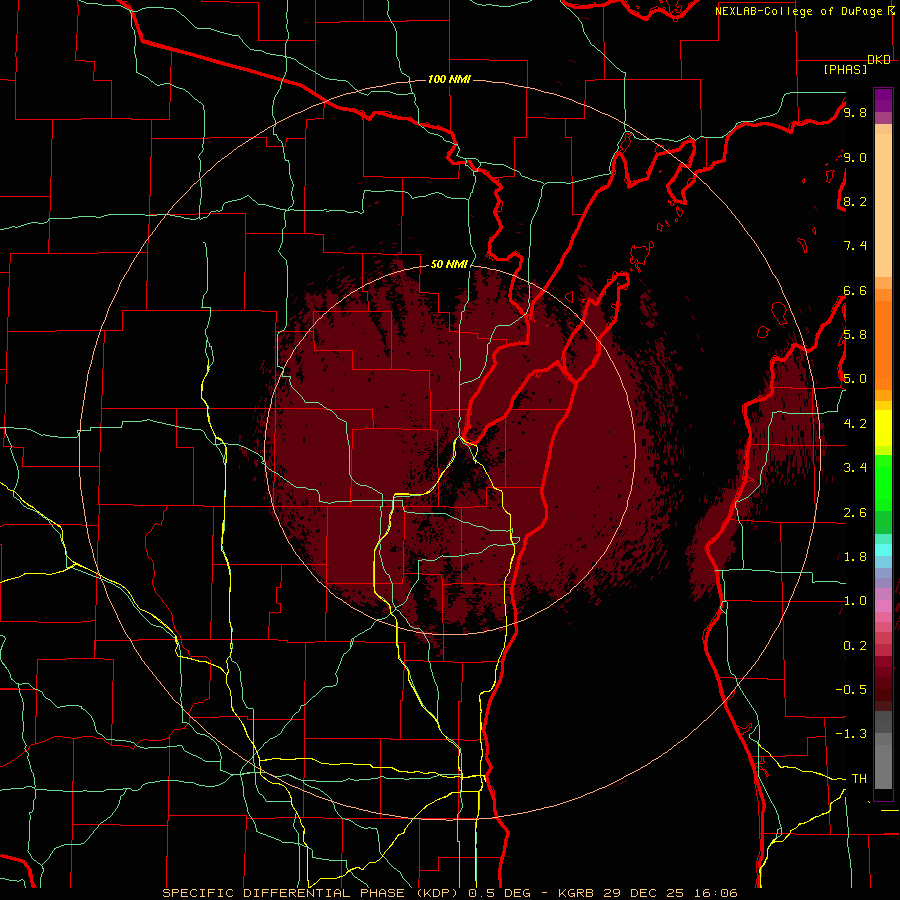Click the 1.8 scale value
Image resolution: width=900 pixels, height=900 pixels.
(x=855, y=557)
